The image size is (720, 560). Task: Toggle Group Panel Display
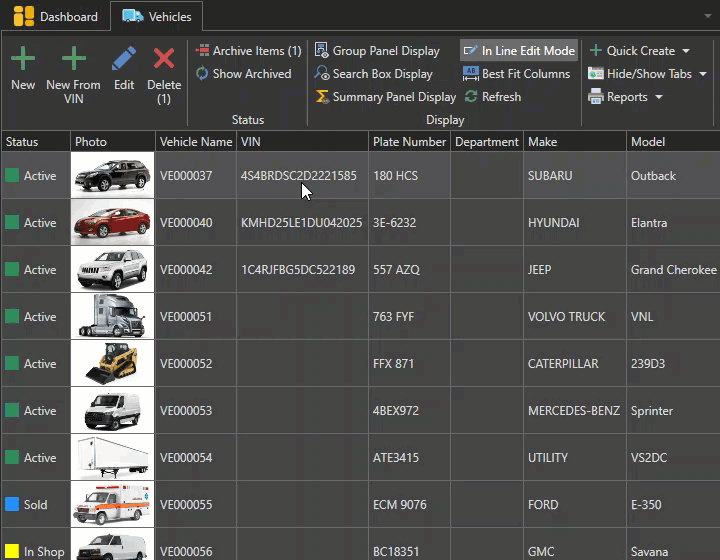(377, 51)
